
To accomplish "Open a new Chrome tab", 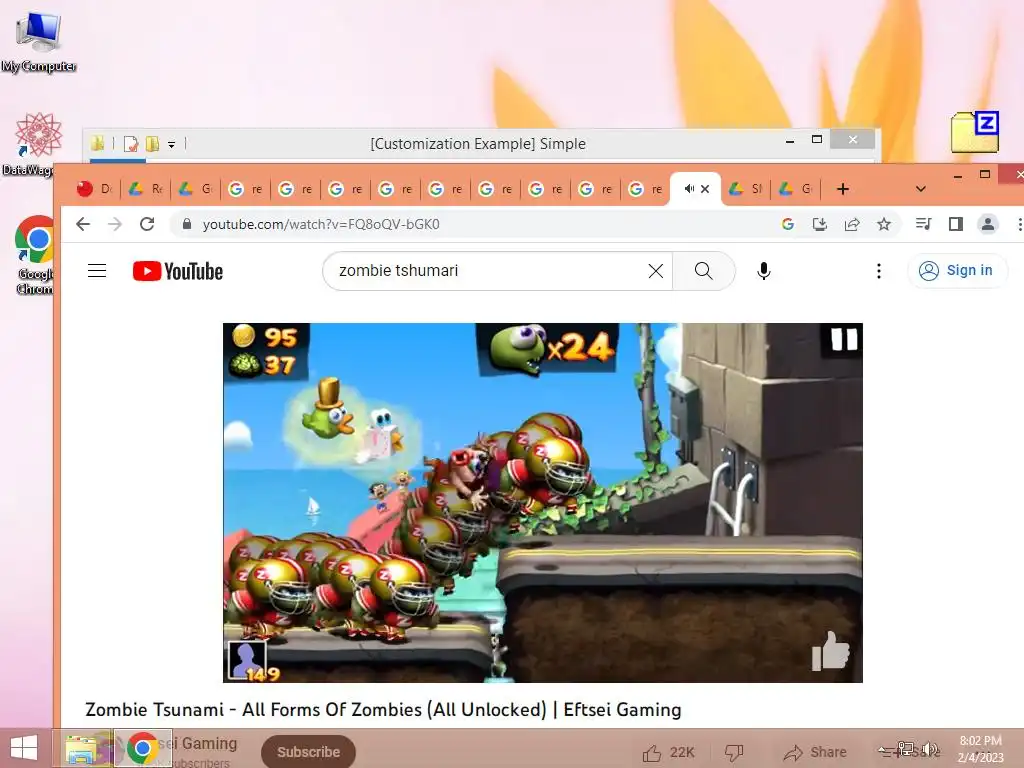I will coord(842,189).
